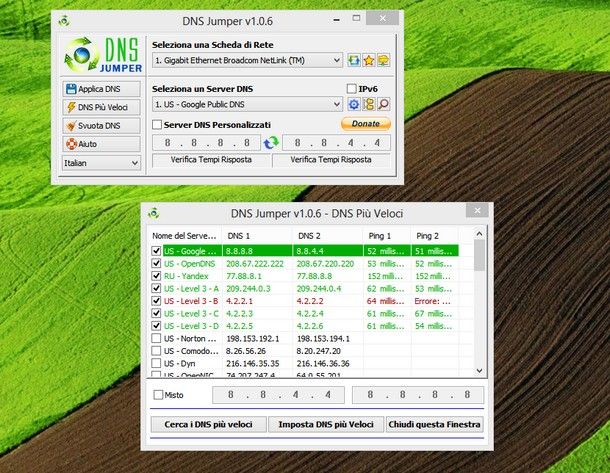Click left Verifica Tempi Risposta button
This screenshot has height=473, width=610.
211,160
